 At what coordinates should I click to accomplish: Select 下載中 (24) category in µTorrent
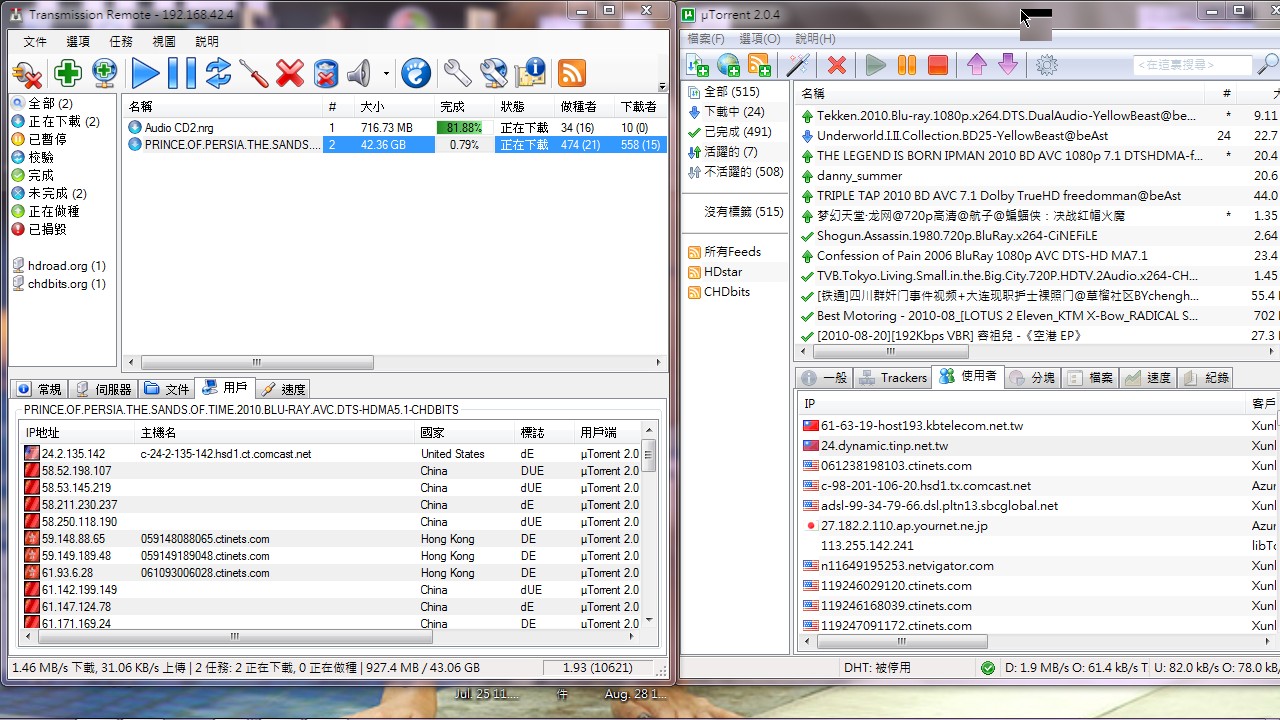727,111
